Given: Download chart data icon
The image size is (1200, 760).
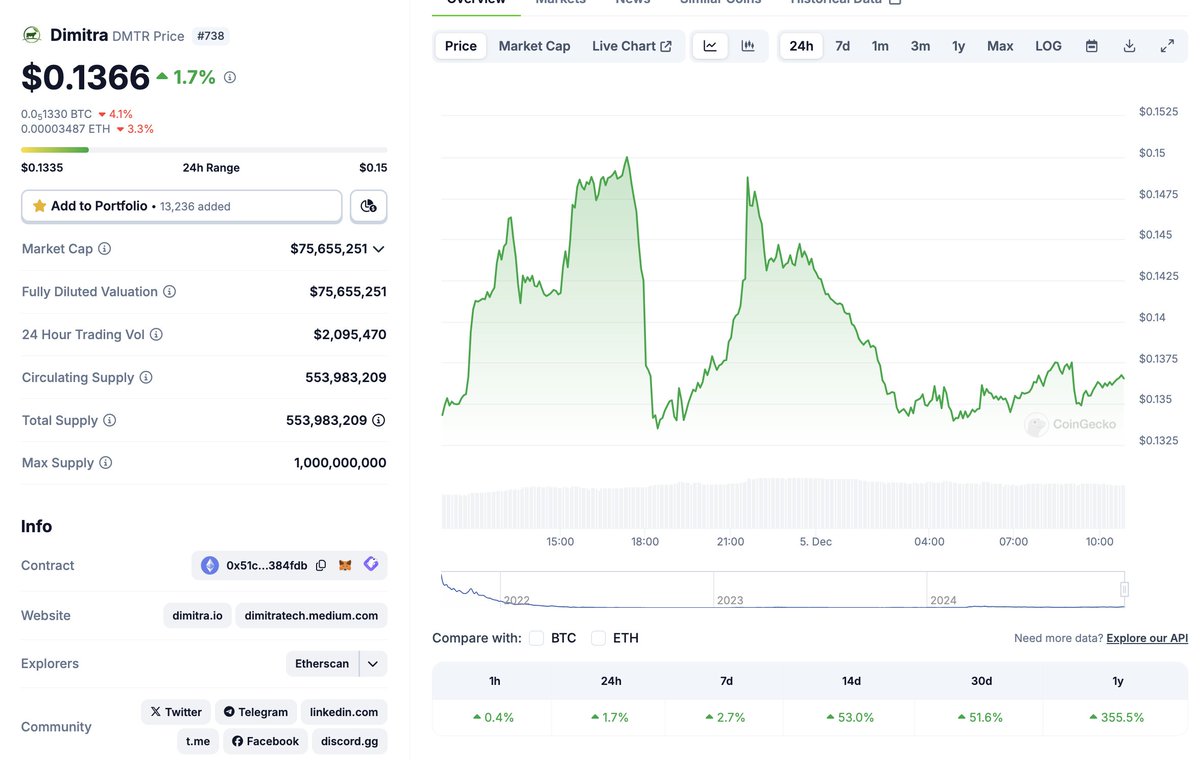Looking at the screenshot, I should [x=1129, y=46].
